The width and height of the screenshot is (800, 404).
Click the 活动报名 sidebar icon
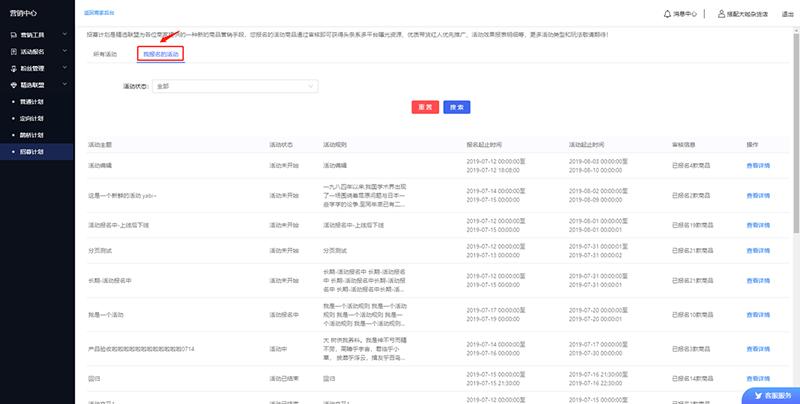click(x=12, y=50)
